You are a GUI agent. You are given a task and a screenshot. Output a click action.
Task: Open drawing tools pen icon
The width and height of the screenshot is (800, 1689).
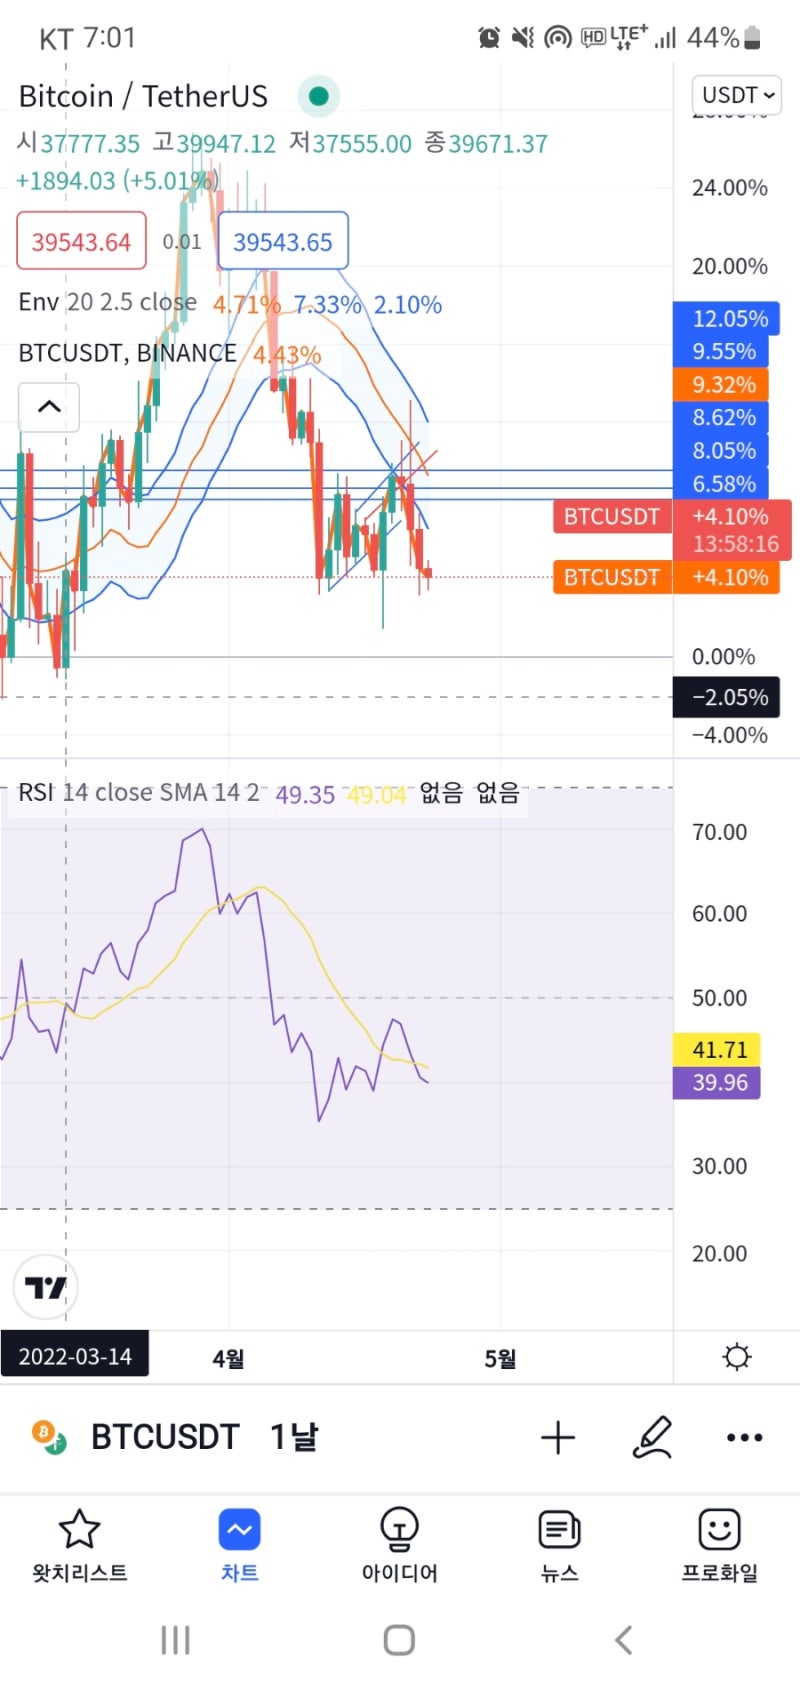652,1438
